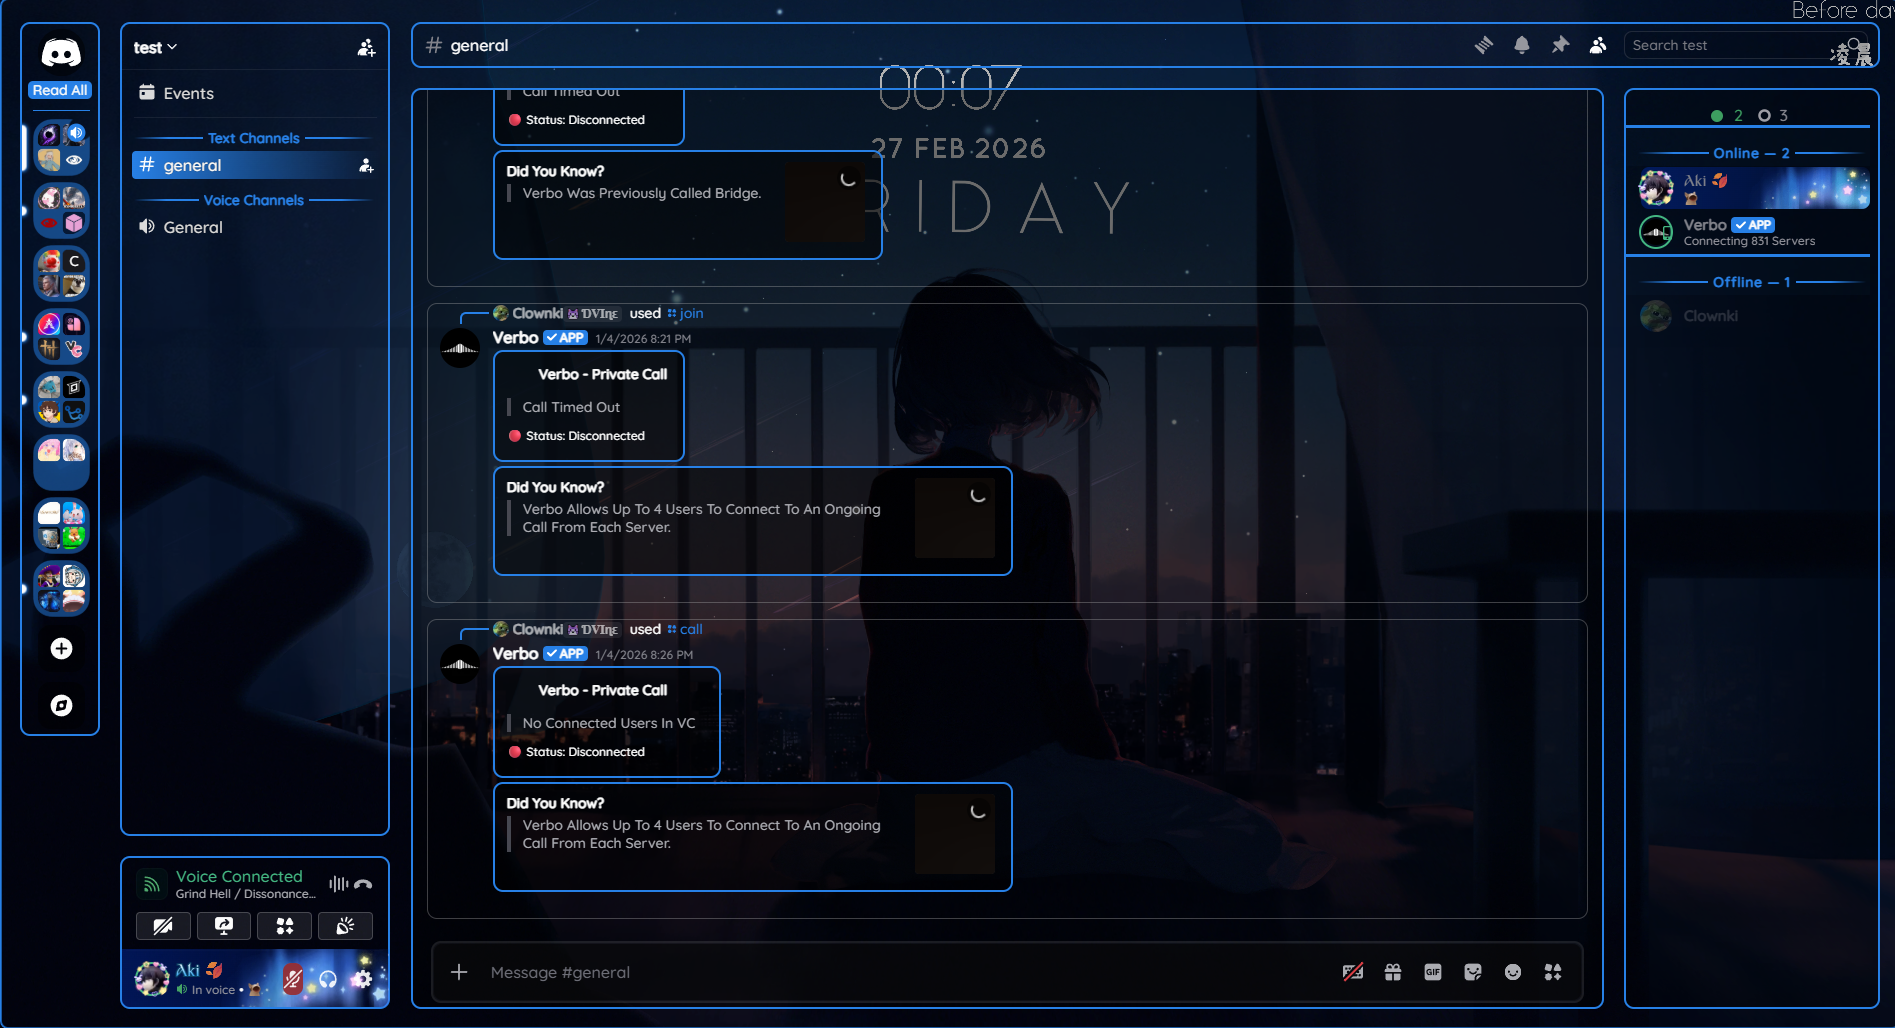1895x1028 pixels.
Task: Open Discord home via logo icon
Action: pos(61,52)
